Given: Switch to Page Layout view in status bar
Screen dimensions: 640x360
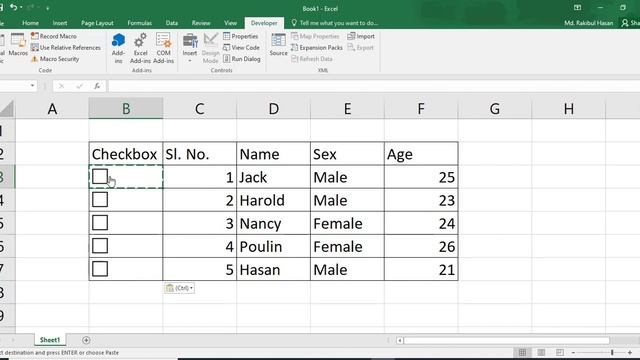Looking at the screenshot, I should [x=541, y=352].
